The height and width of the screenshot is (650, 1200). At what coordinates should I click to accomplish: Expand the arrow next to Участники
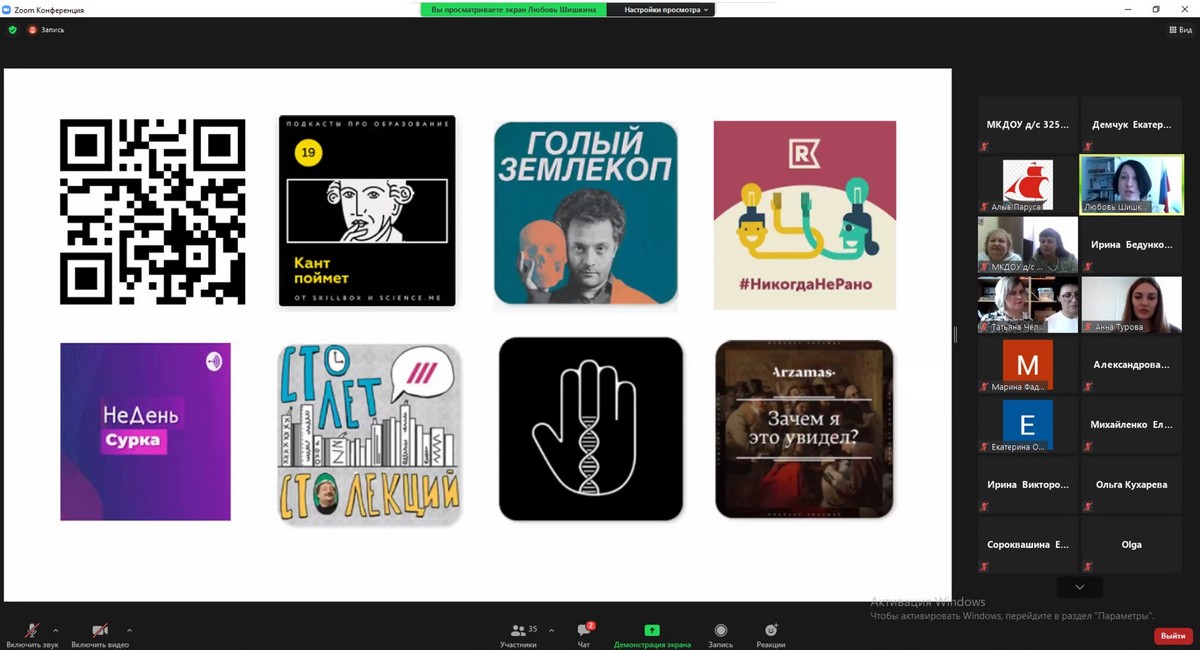click(551, 631)
